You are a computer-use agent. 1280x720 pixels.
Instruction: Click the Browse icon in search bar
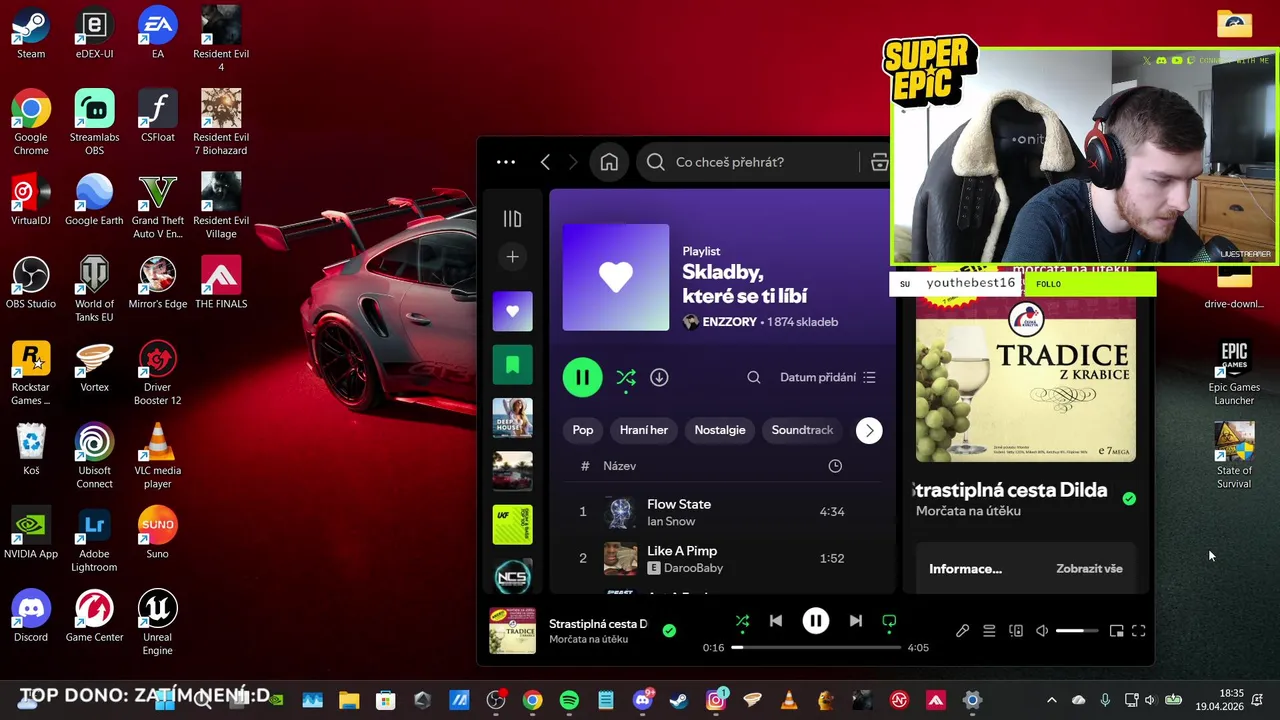pos(879,162)
